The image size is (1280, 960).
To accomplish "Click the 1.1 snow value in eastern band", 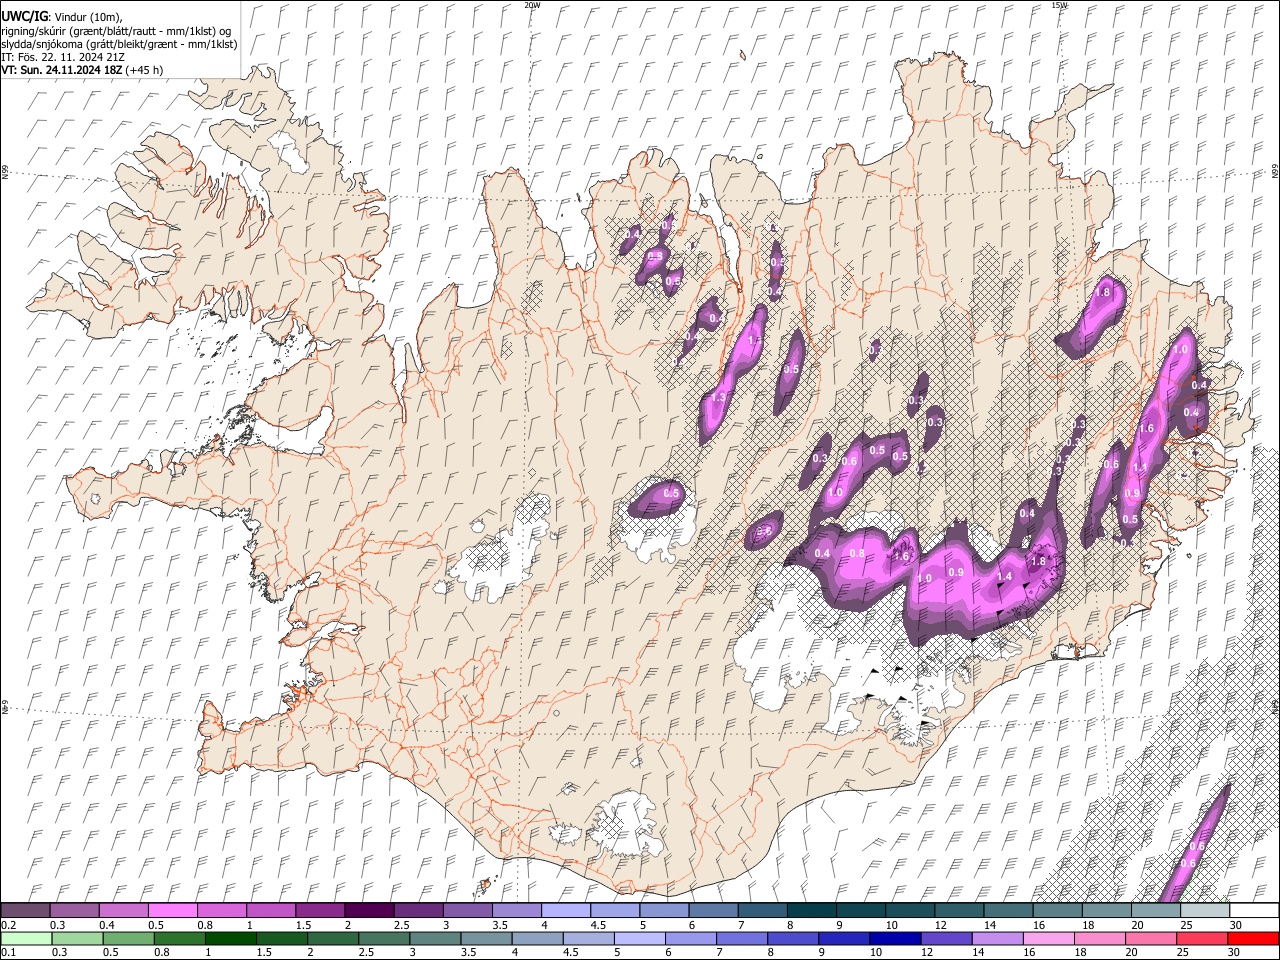I will [1139, 467].
